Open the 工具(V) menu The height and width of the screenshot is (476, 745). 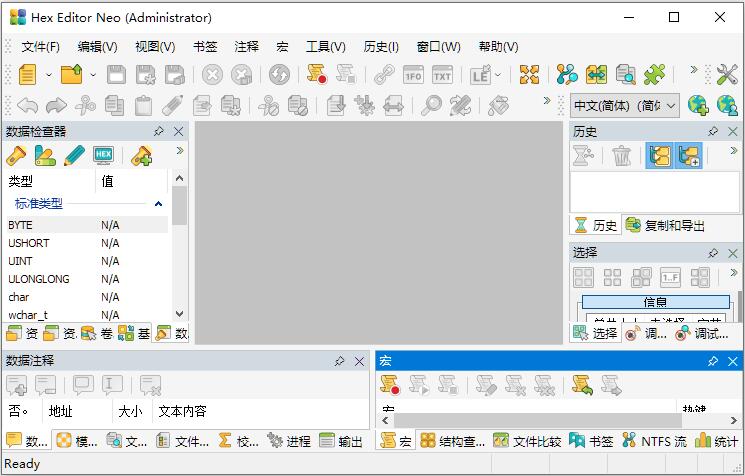325,47
